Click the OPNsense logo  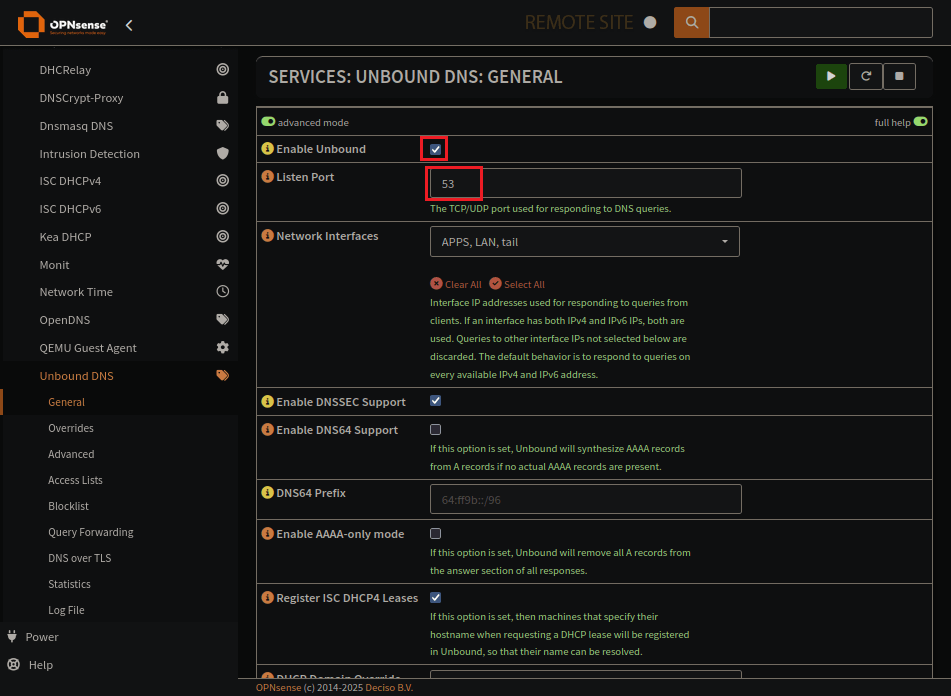coord(62,25)
